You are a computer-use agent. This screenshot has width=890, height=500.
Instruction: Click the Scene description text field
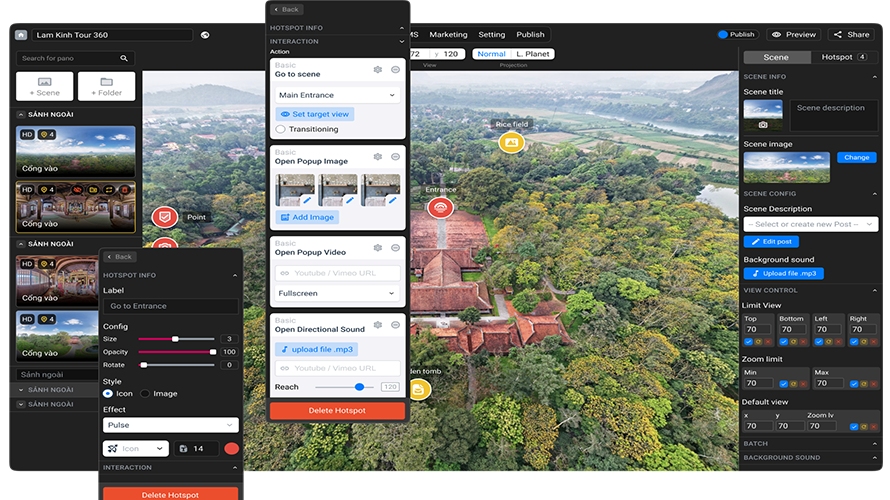click(833, 116)
